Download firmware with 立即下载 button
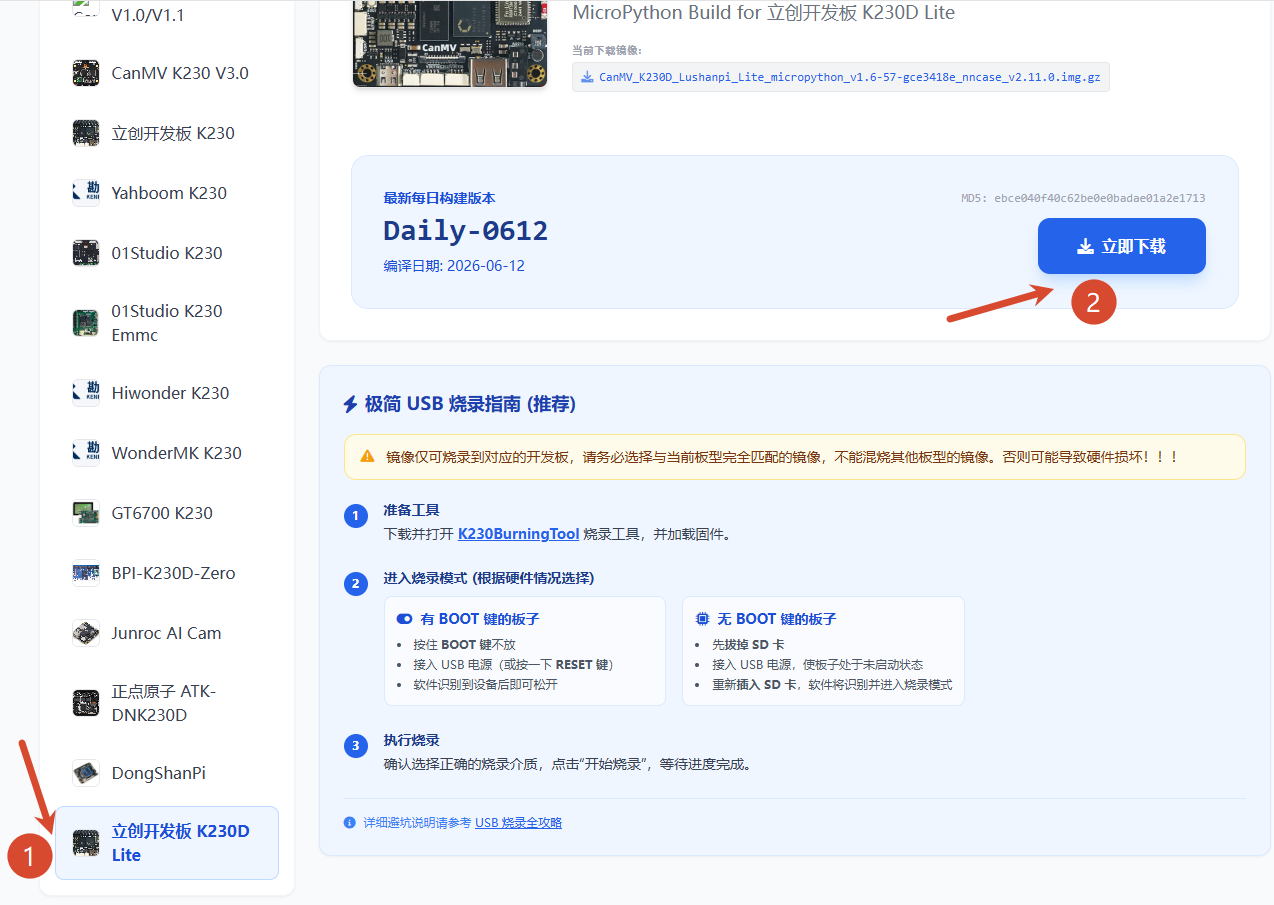This screenshot has height=905, width=1274. [x=1122, y=246]
